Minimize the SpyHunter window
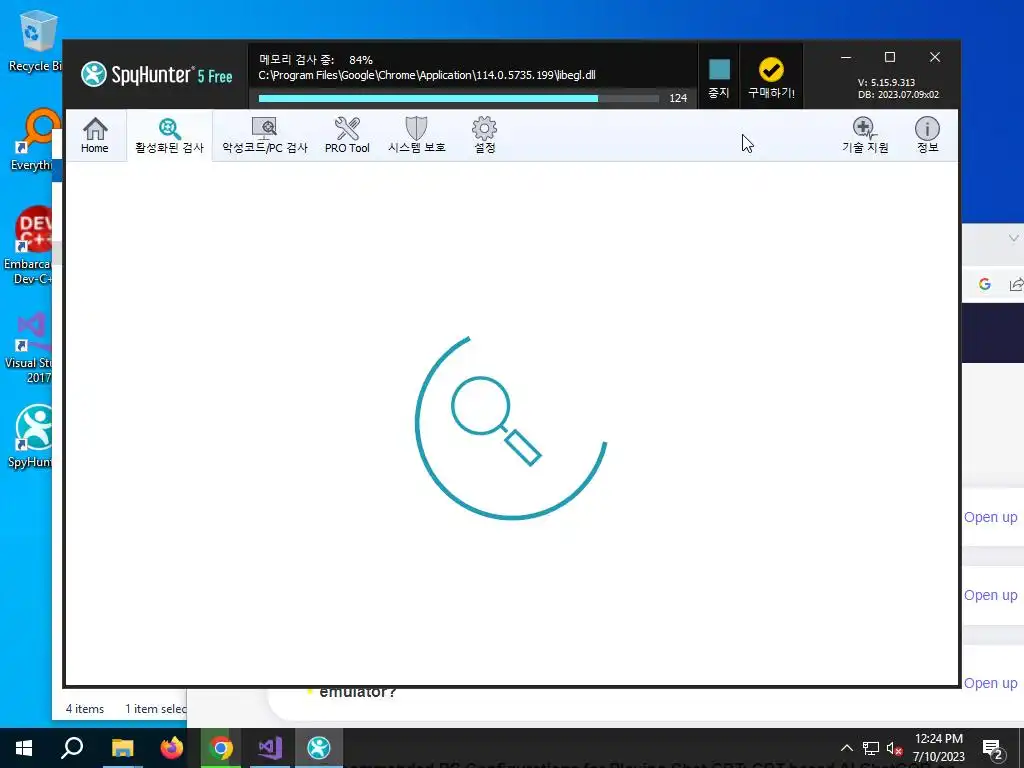Image resolution: width=1024 pixels, height=768 pixels. point(846,57)
